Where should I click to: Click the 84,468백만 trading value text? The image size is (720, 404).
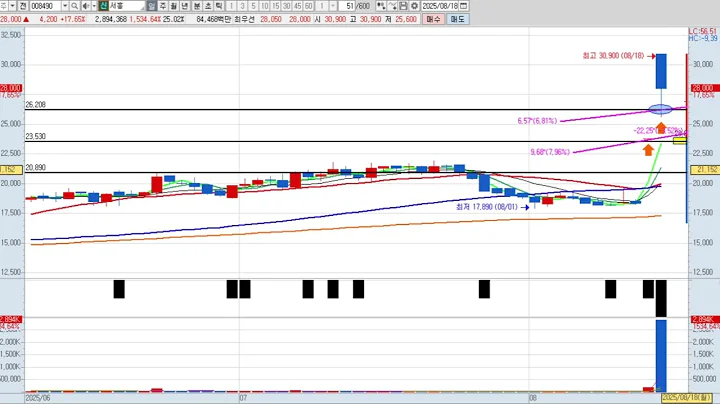pyautogui.click(x=213, y=19)
